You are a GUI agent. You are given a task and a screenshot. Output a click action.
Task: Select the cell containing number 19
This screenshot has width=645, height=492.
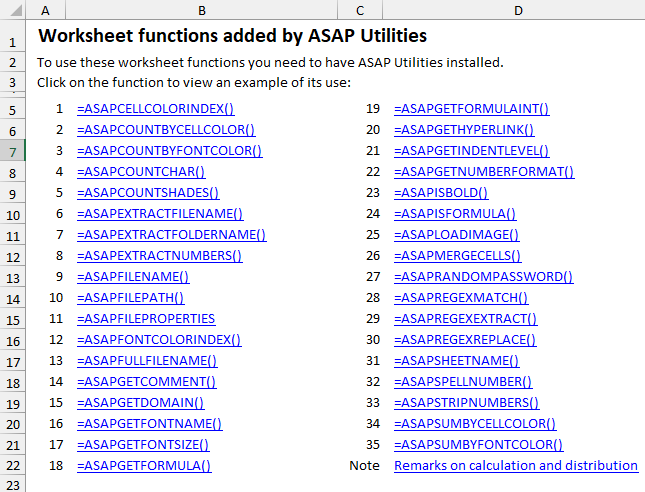click(x=373, y=109)
